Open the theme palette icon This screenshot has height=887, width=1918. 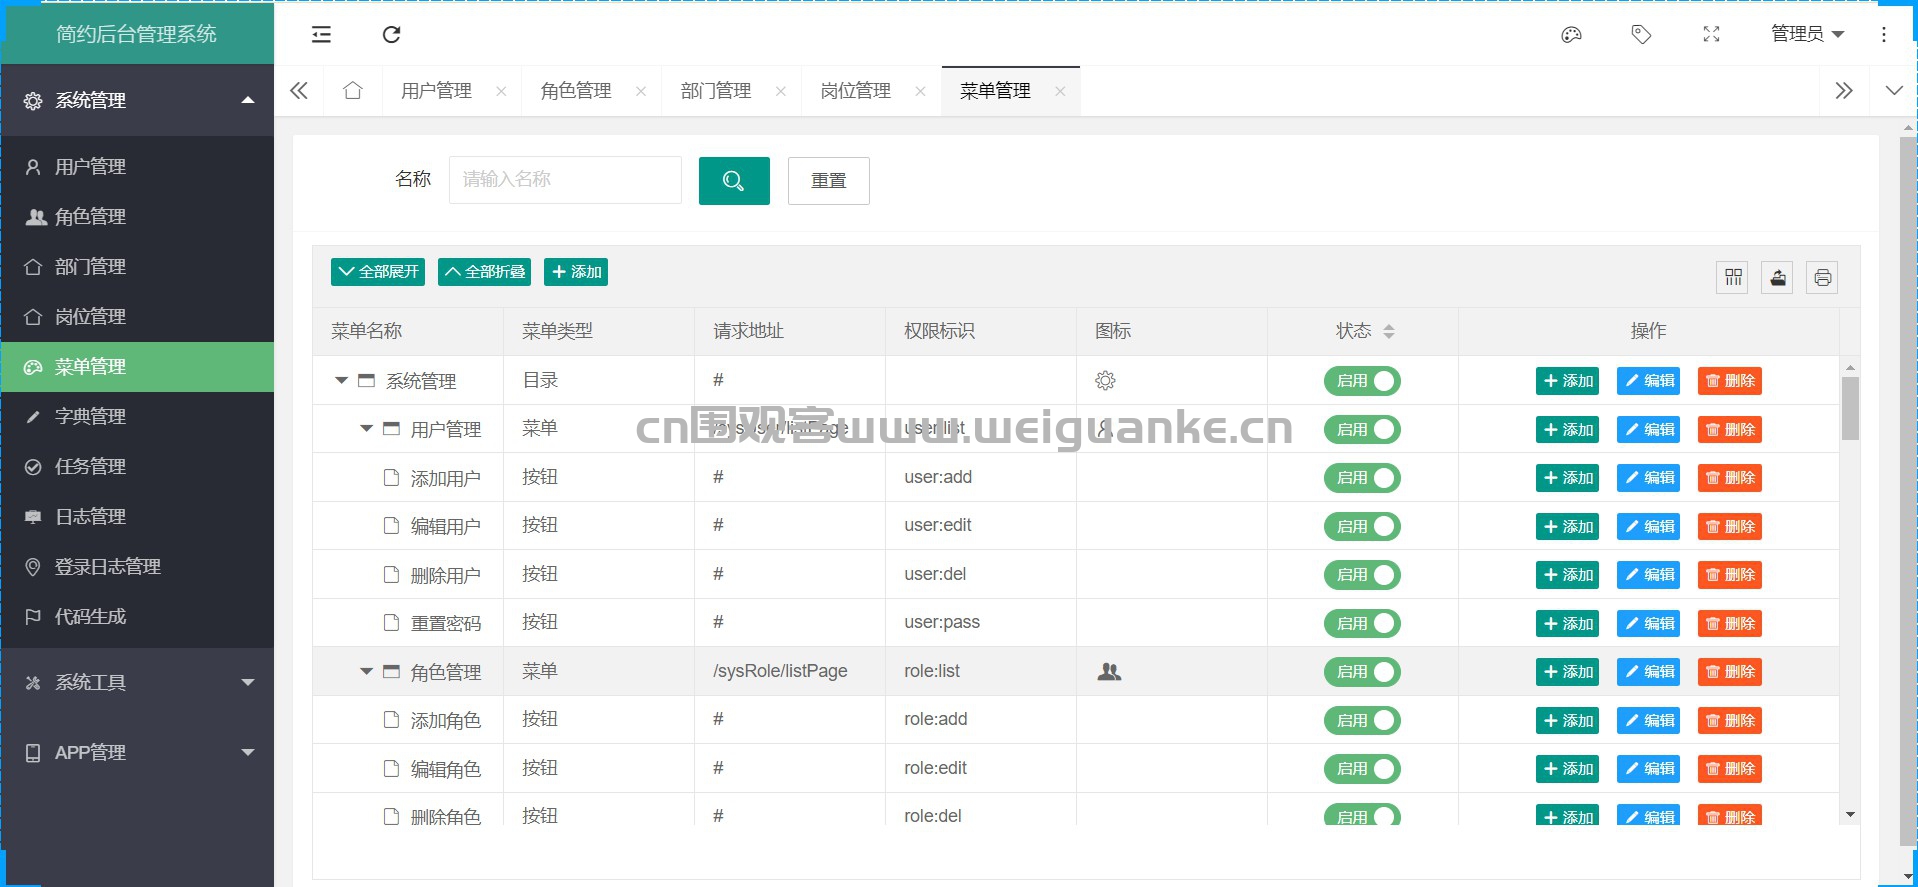[1571, 35]
